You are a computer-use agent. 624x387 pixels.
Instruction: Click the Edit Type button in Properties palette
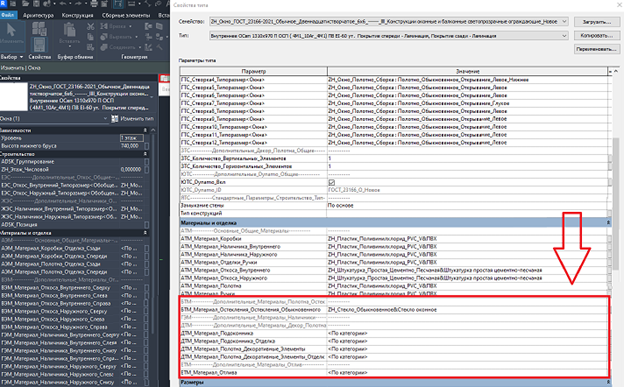pyautogui.click(x=133, y=119)
